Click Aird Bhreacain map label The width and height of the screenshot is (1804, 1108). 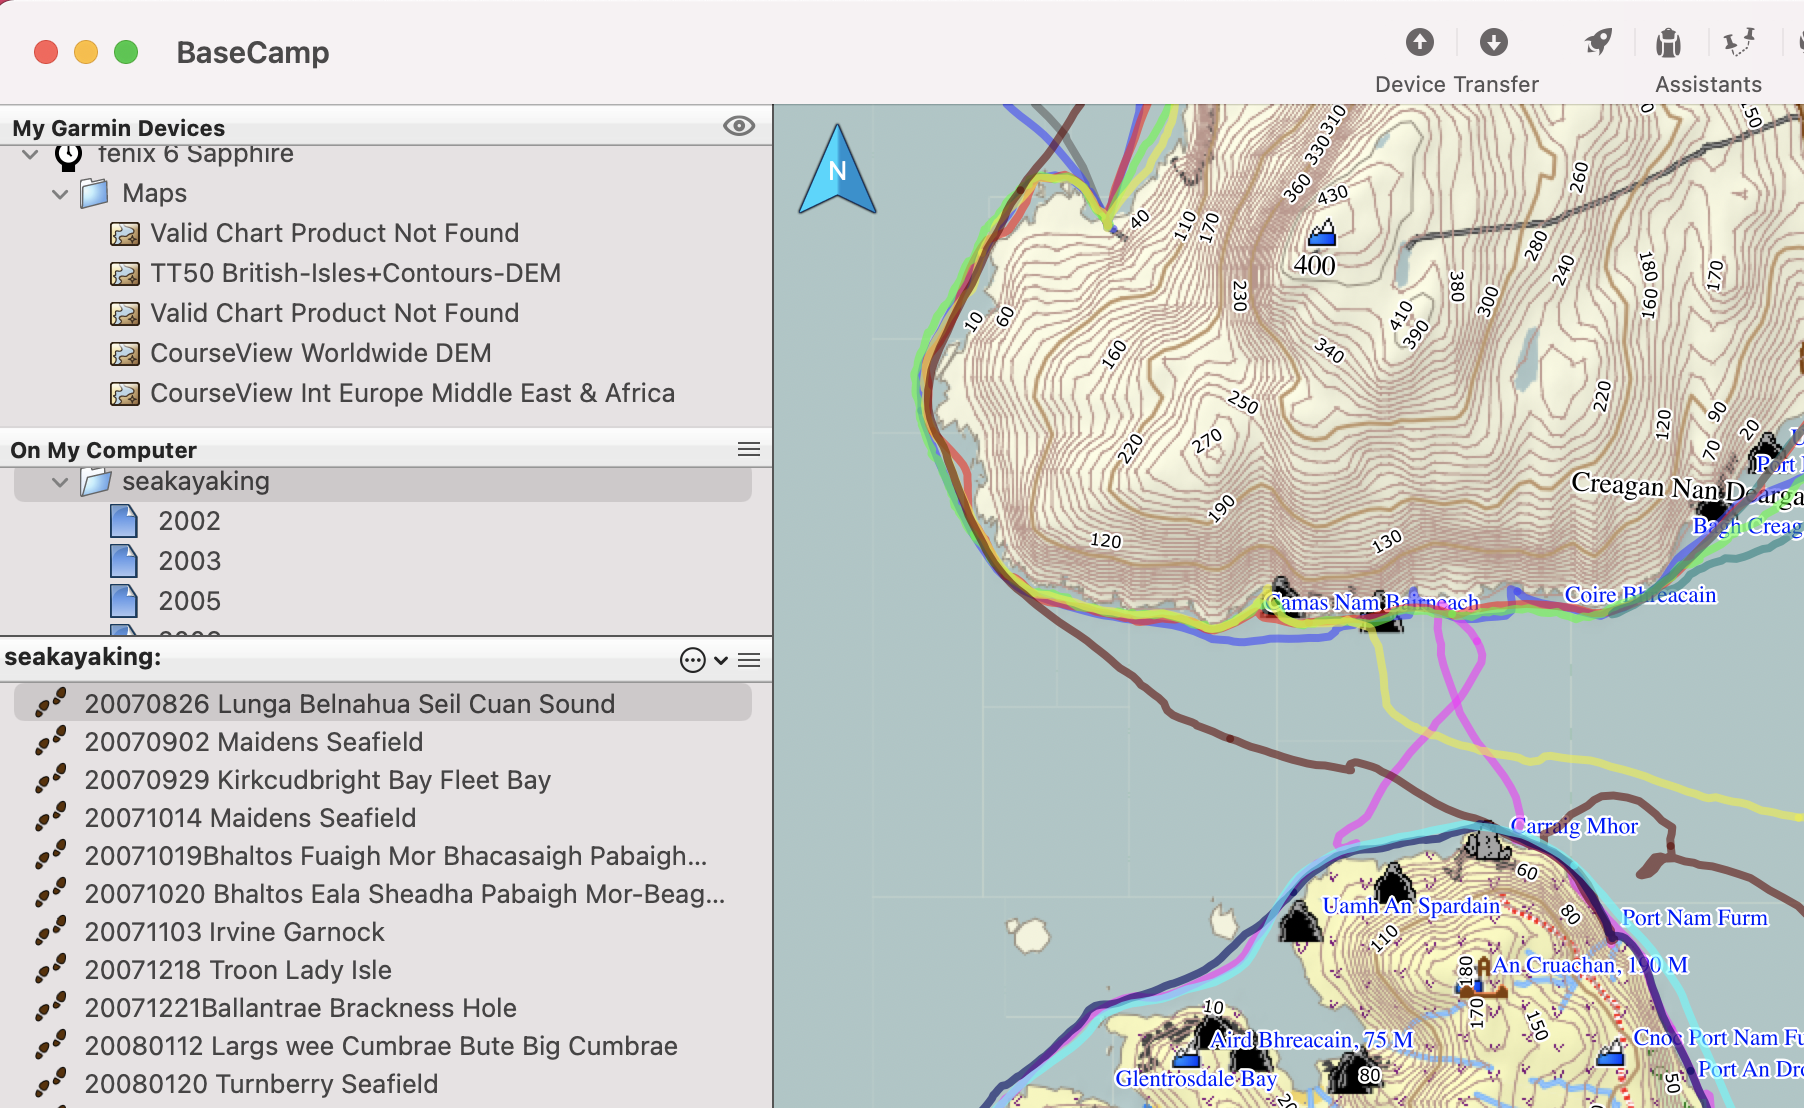1311,1040
